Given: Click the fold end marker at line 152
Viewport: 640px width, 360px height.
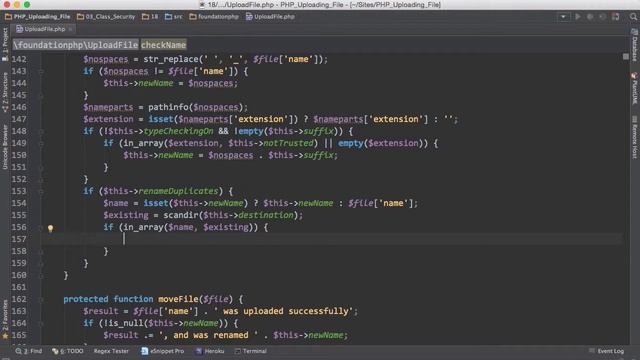Looking at the screenshot, I should [41, 180].
